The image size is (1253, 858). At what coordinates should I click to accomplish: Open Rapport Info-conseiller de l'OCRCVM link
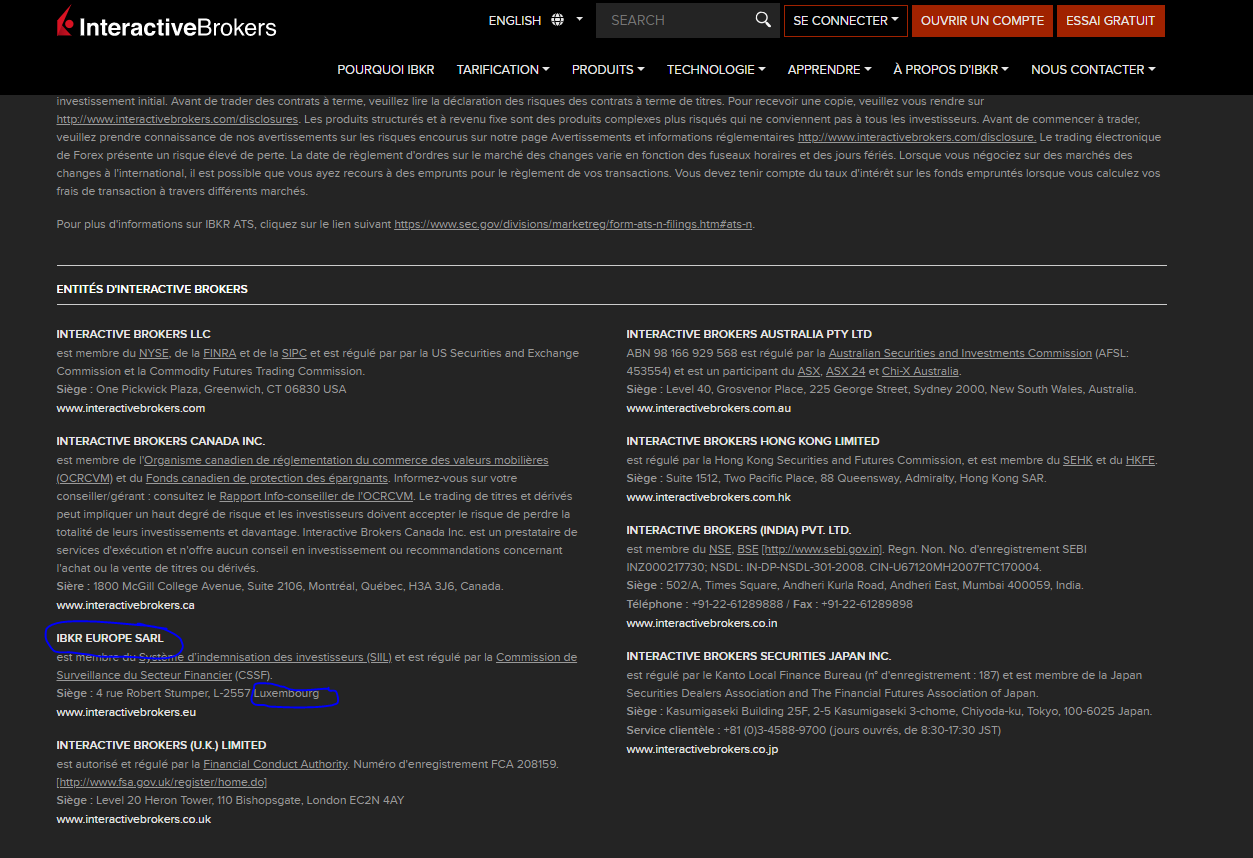317,496
